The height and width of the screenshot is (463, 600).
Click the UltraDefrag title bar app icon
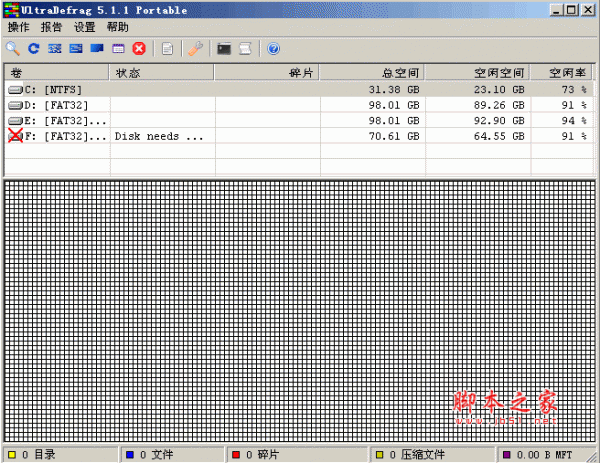tap(11, 10)
